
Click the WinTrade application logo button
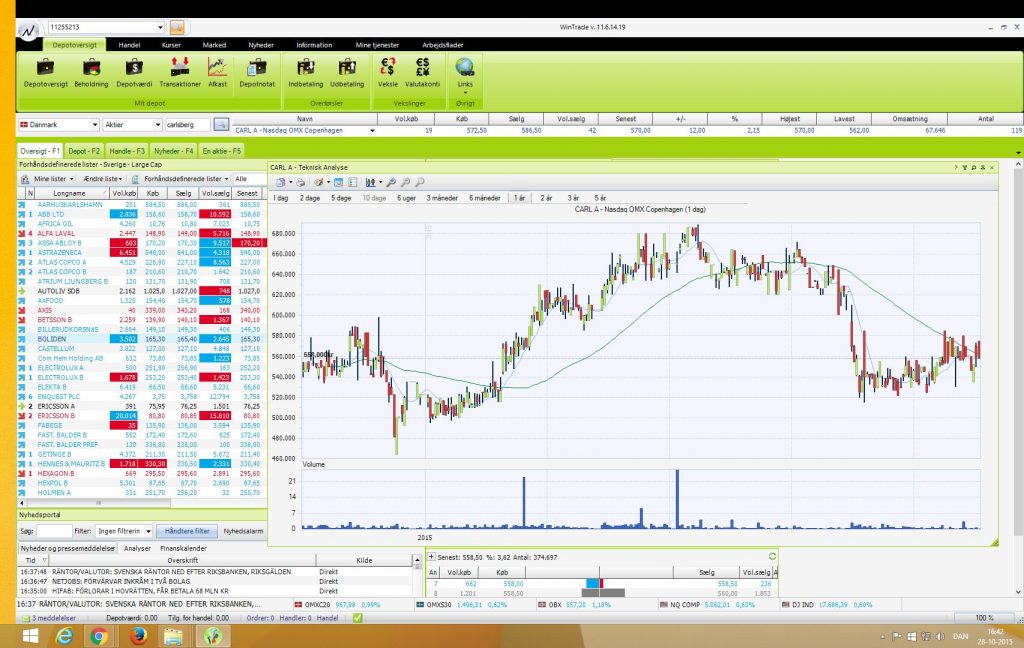(x=28, y=30)
